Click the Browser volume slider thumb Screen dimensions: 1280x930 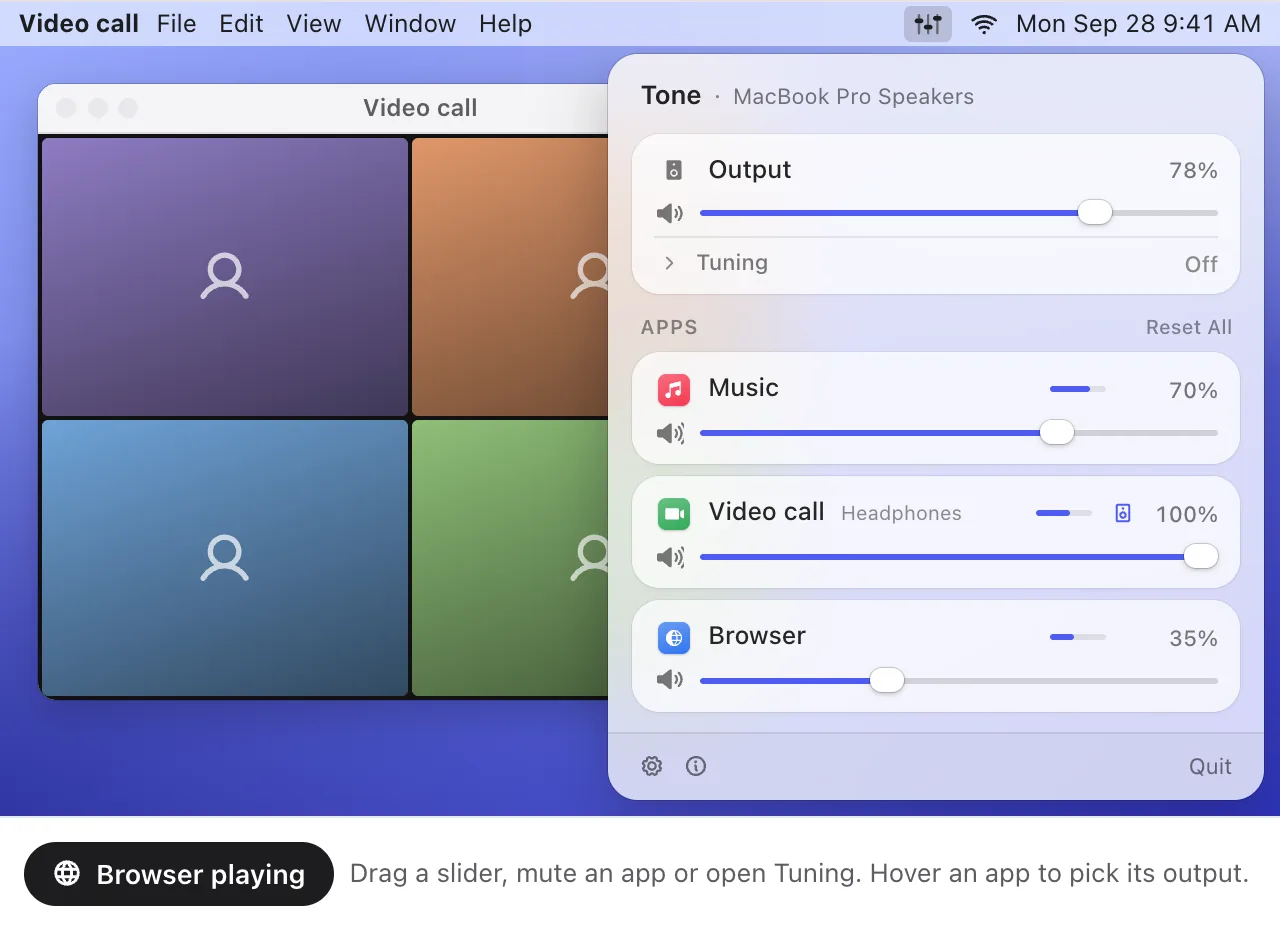[x=887, y=680]
